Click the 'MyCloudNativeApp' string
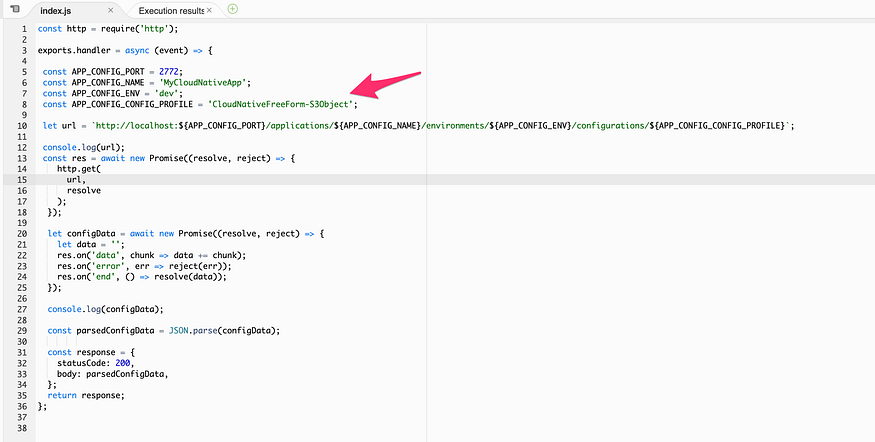 click(x=203, y=83)
